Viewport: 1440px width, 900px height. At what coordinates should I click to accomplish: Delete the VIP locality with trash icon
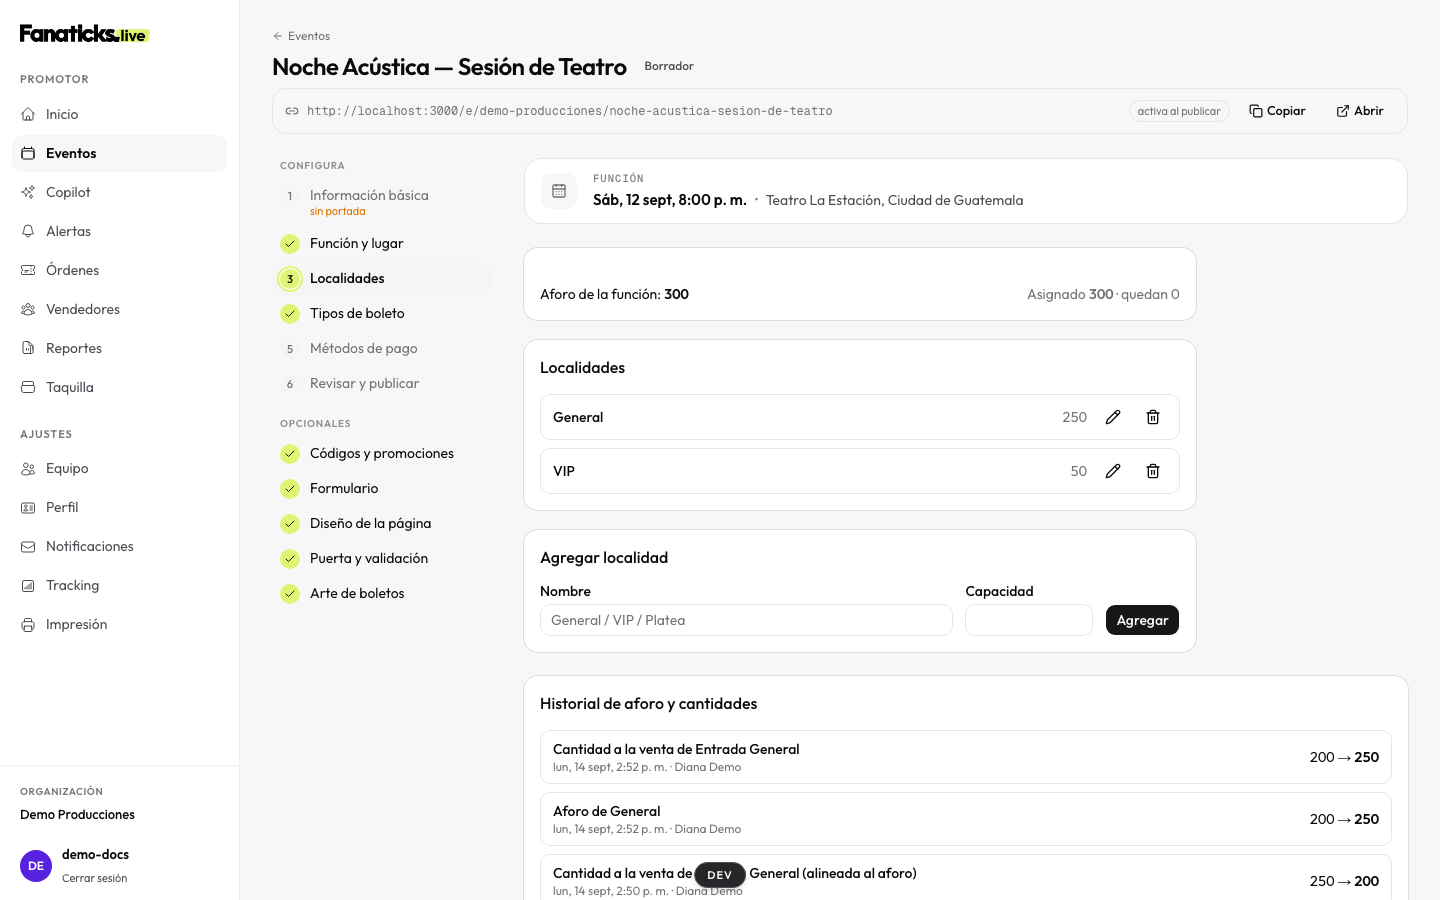(x=1153, y=471)
